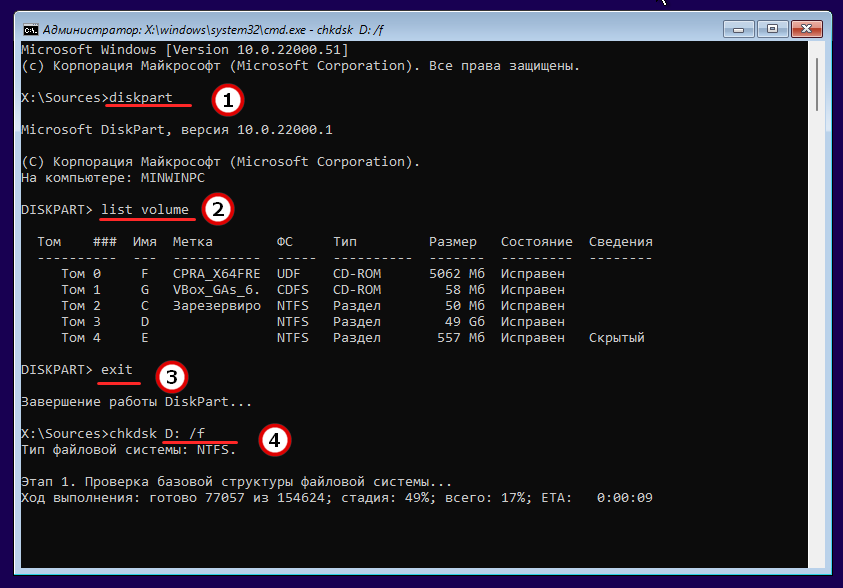Click the 'стадия: 49%' progress value
Screen dimensions: 843x588
point(384,498)
